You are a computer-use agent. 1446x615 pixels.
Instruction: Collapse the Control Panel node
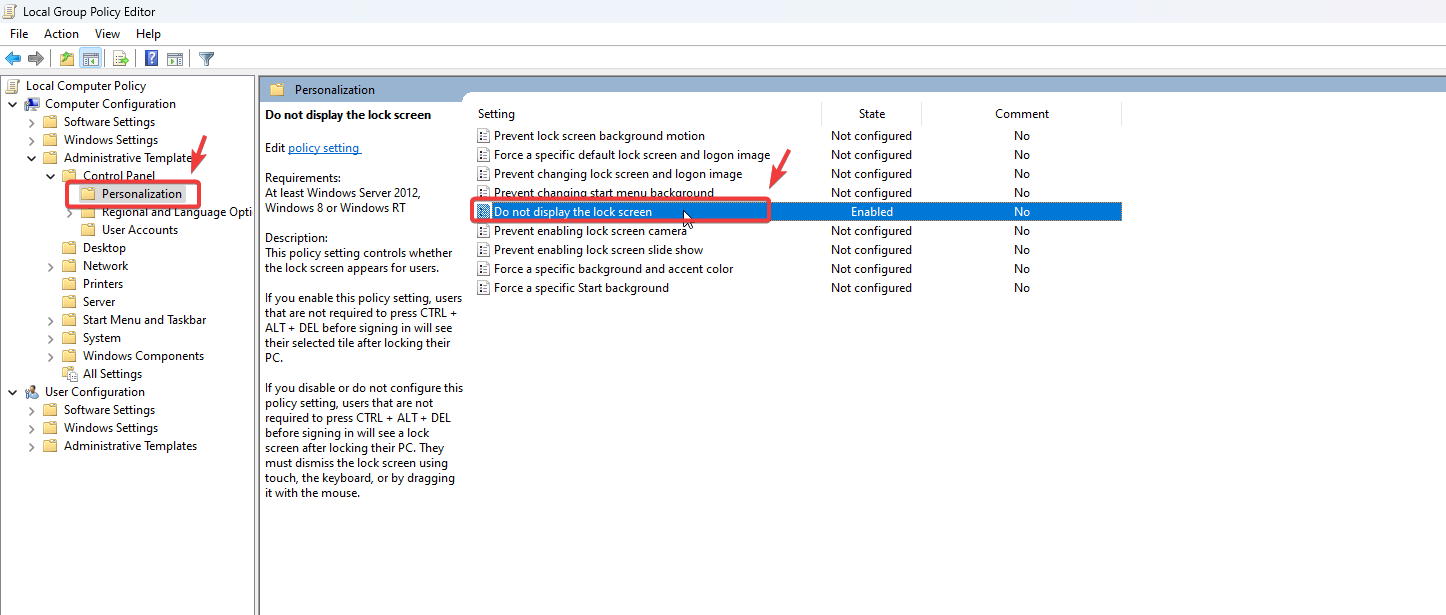[x=51, y=176]
